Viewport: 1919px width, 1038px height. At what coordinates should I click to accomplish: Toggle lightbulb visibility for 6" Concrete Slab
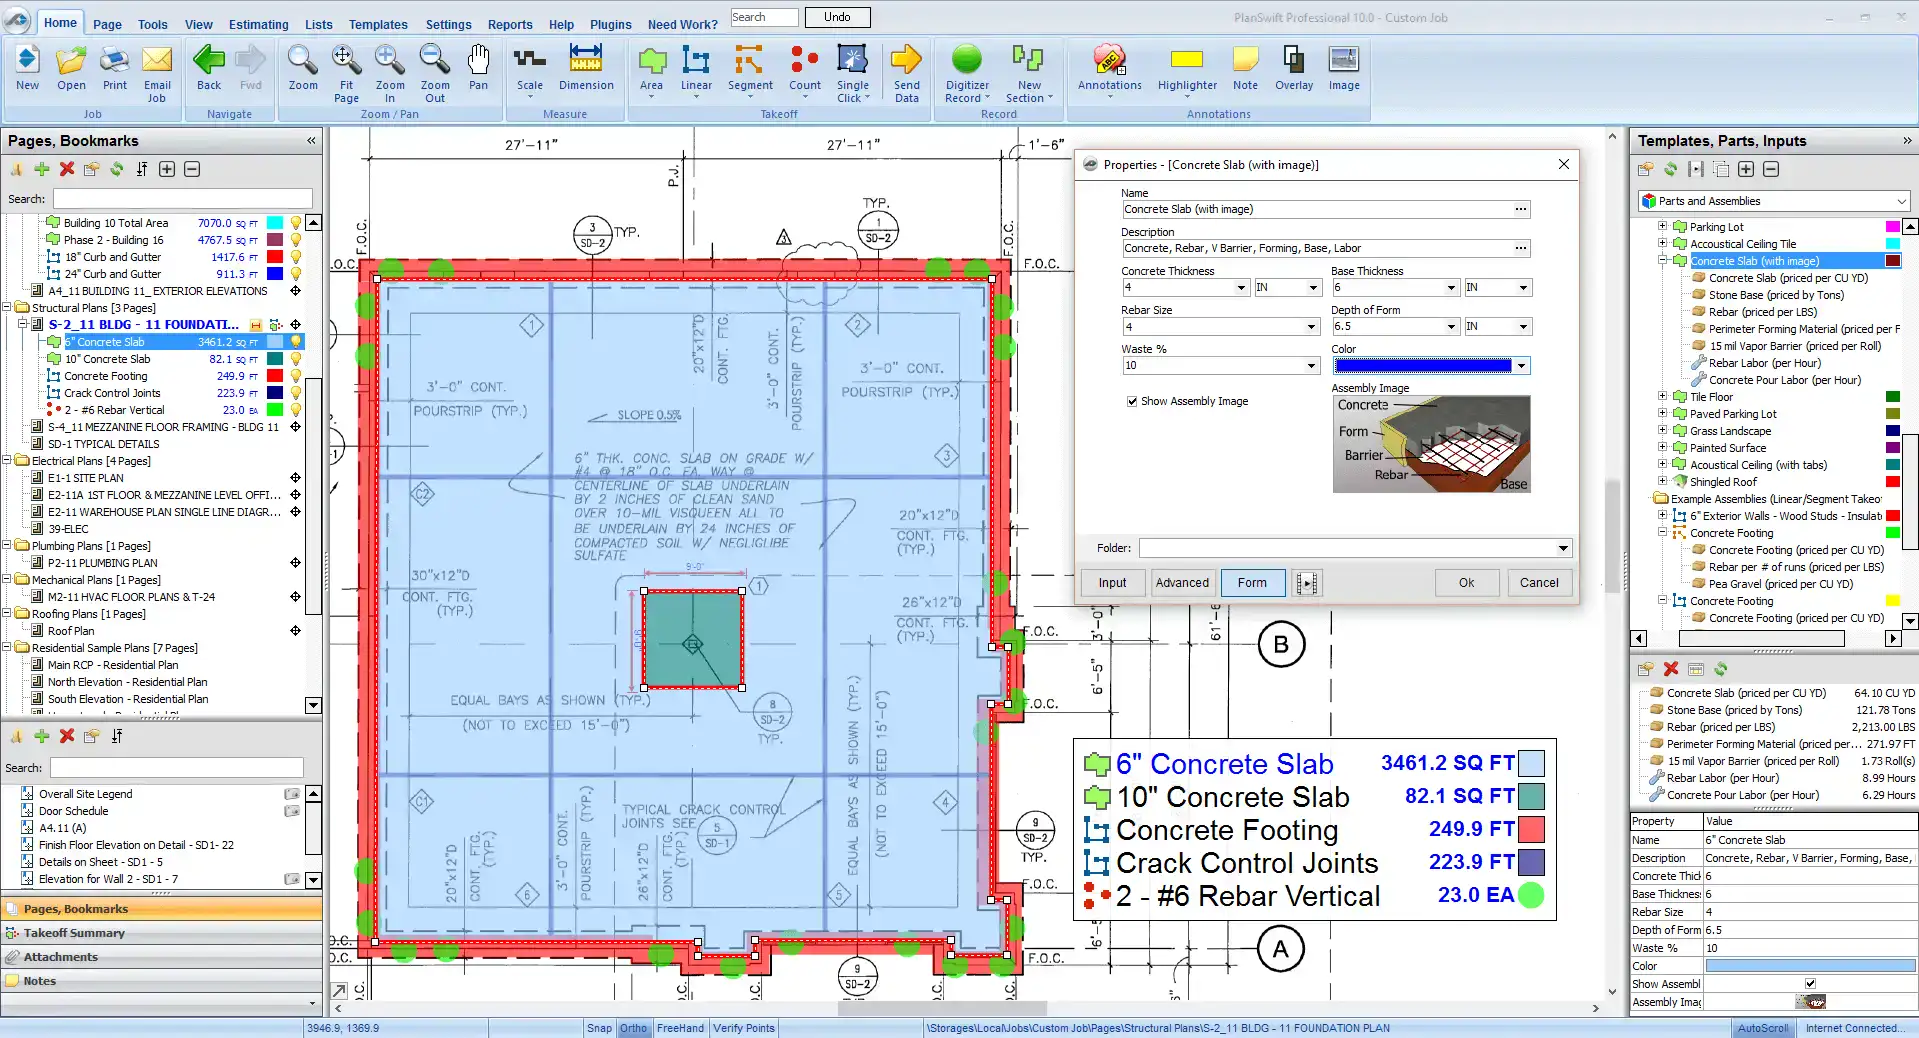click(x=296, y=342)
